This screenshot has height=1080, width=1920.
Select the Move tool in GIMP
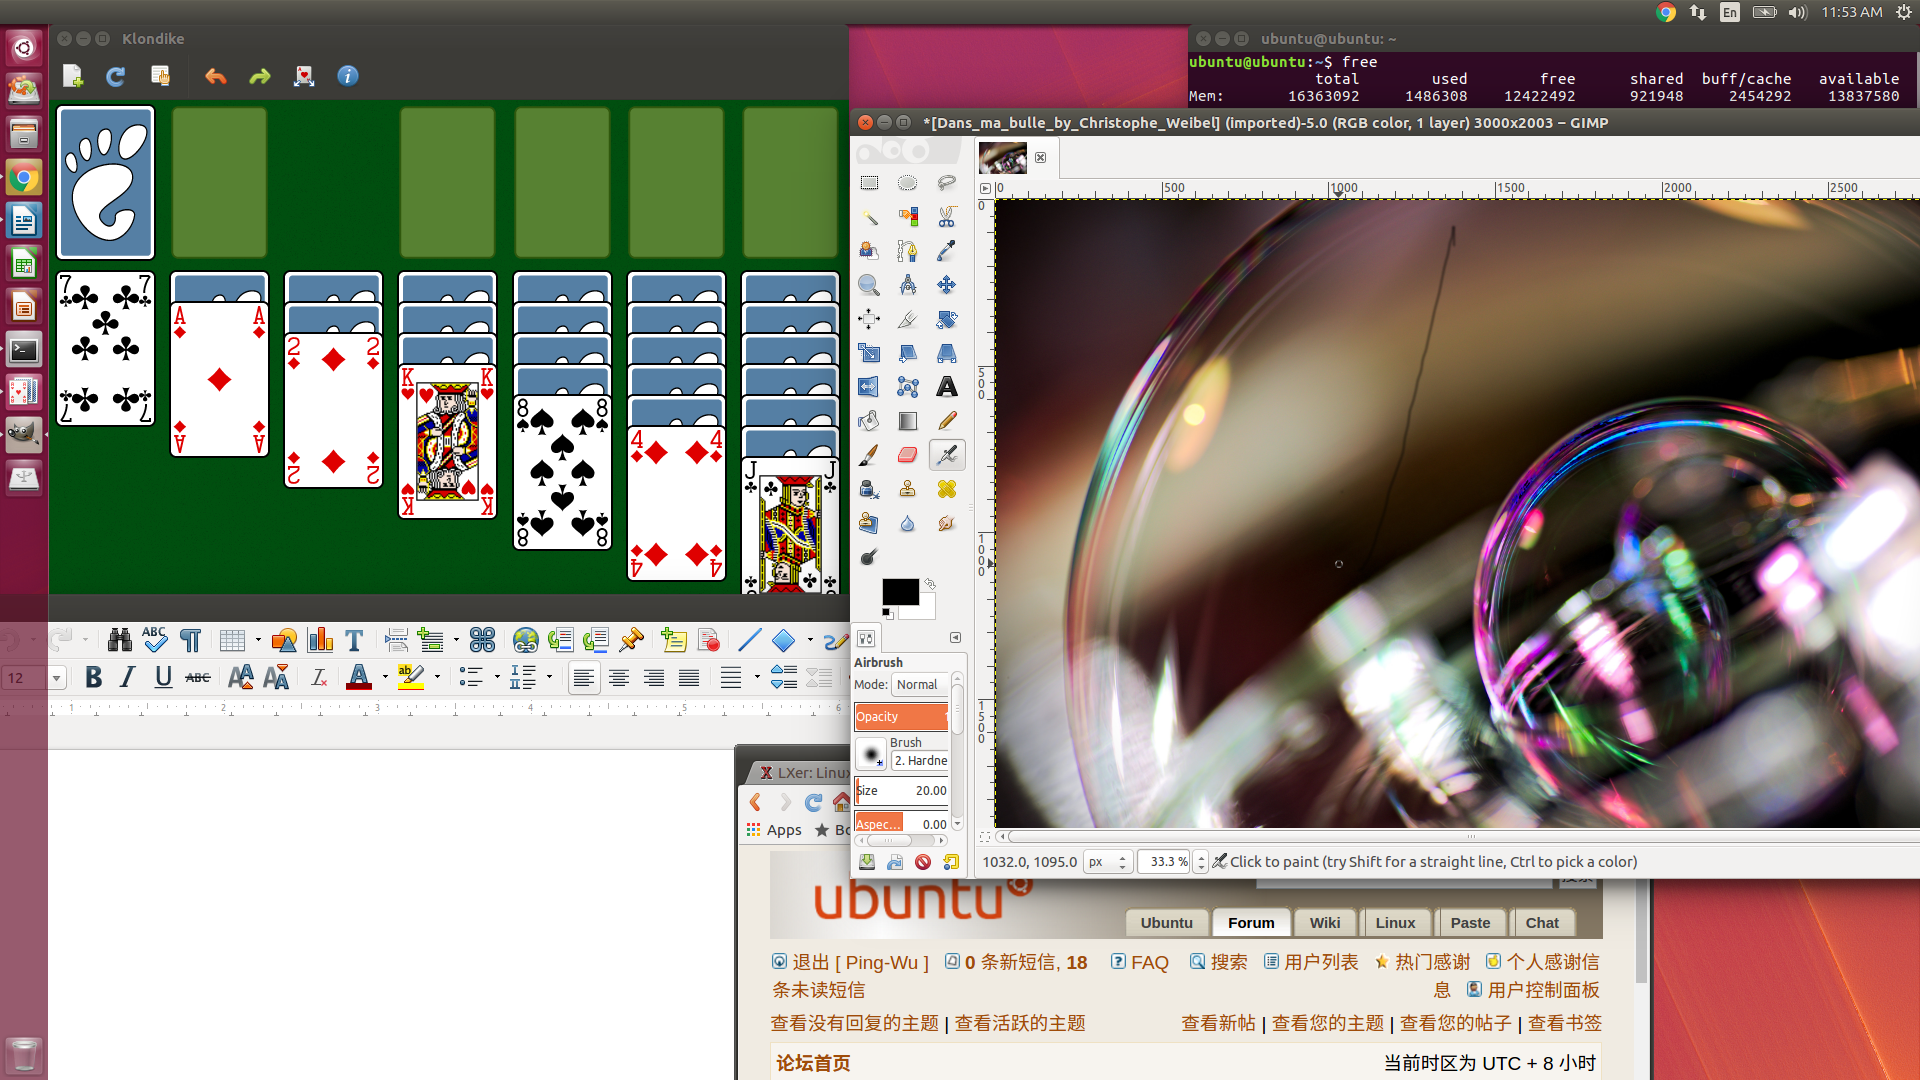pos(946,285)
